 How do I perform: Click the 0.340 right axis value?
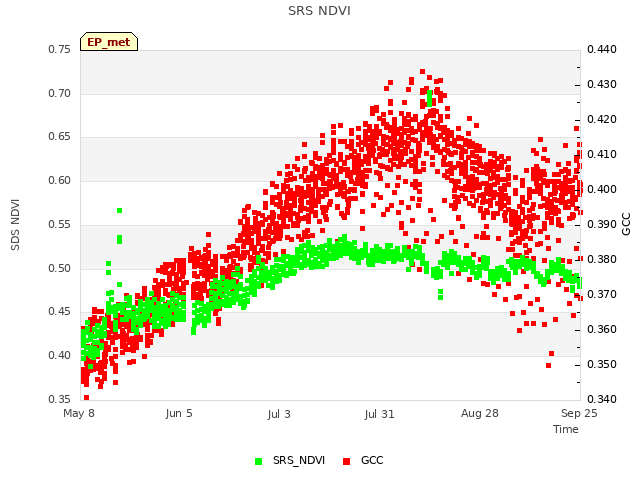point(602,399)
